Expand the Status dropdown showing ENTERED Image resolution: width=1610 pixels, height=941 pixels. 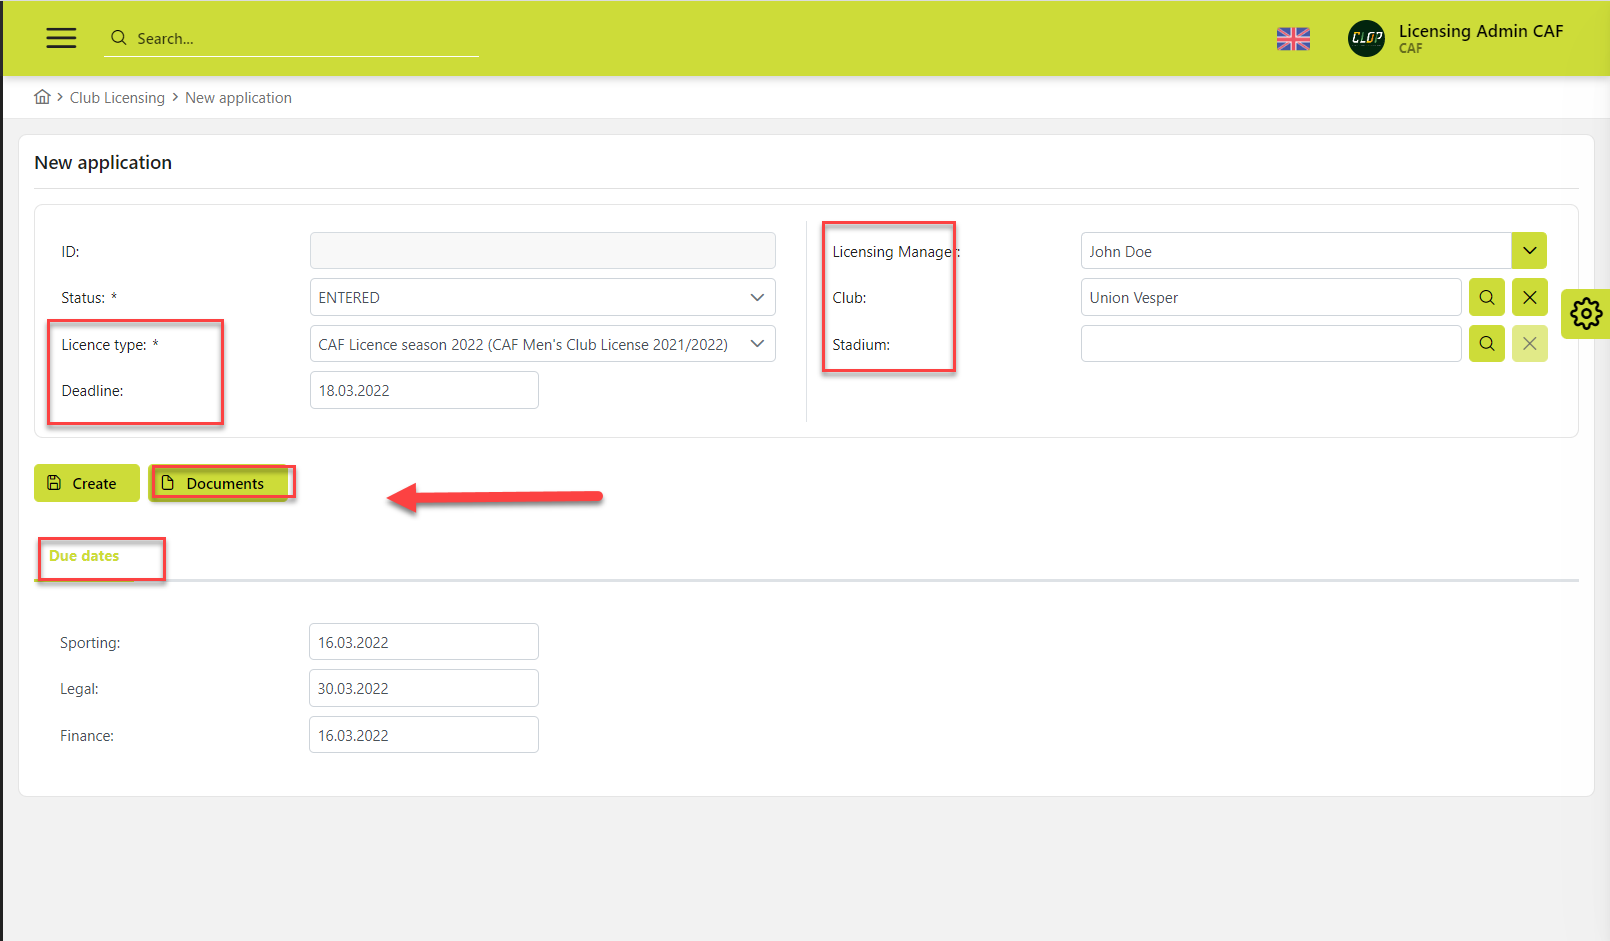[542, 298]
